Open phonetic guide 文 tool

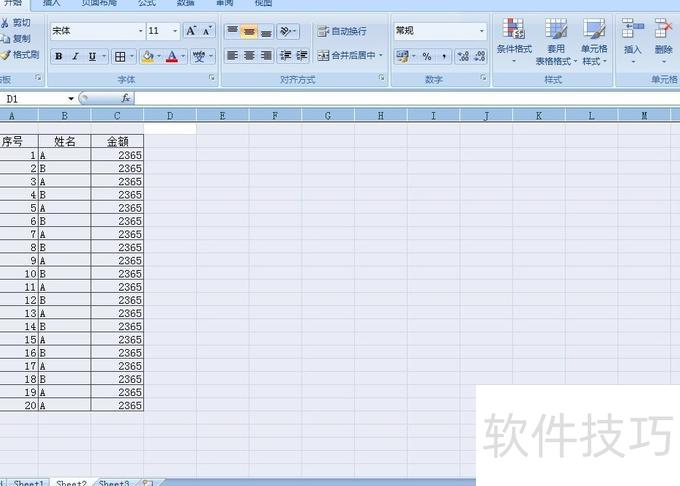199,56
